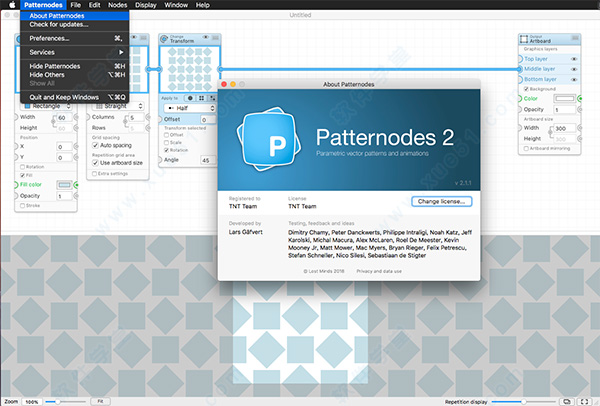Toggle the Use artboard size checkbox

click(95, 163)
